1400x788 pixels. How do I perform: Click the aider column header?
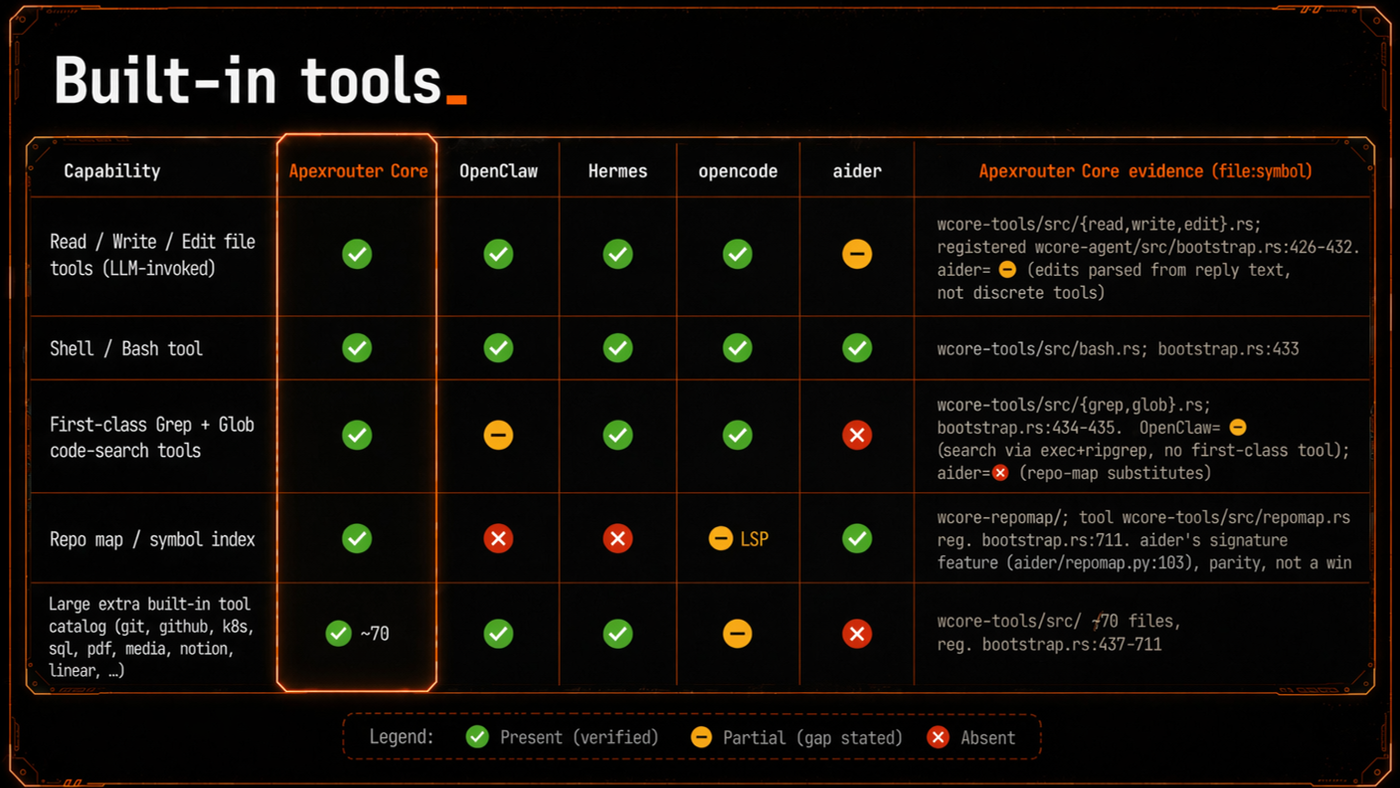pos(857,171)
